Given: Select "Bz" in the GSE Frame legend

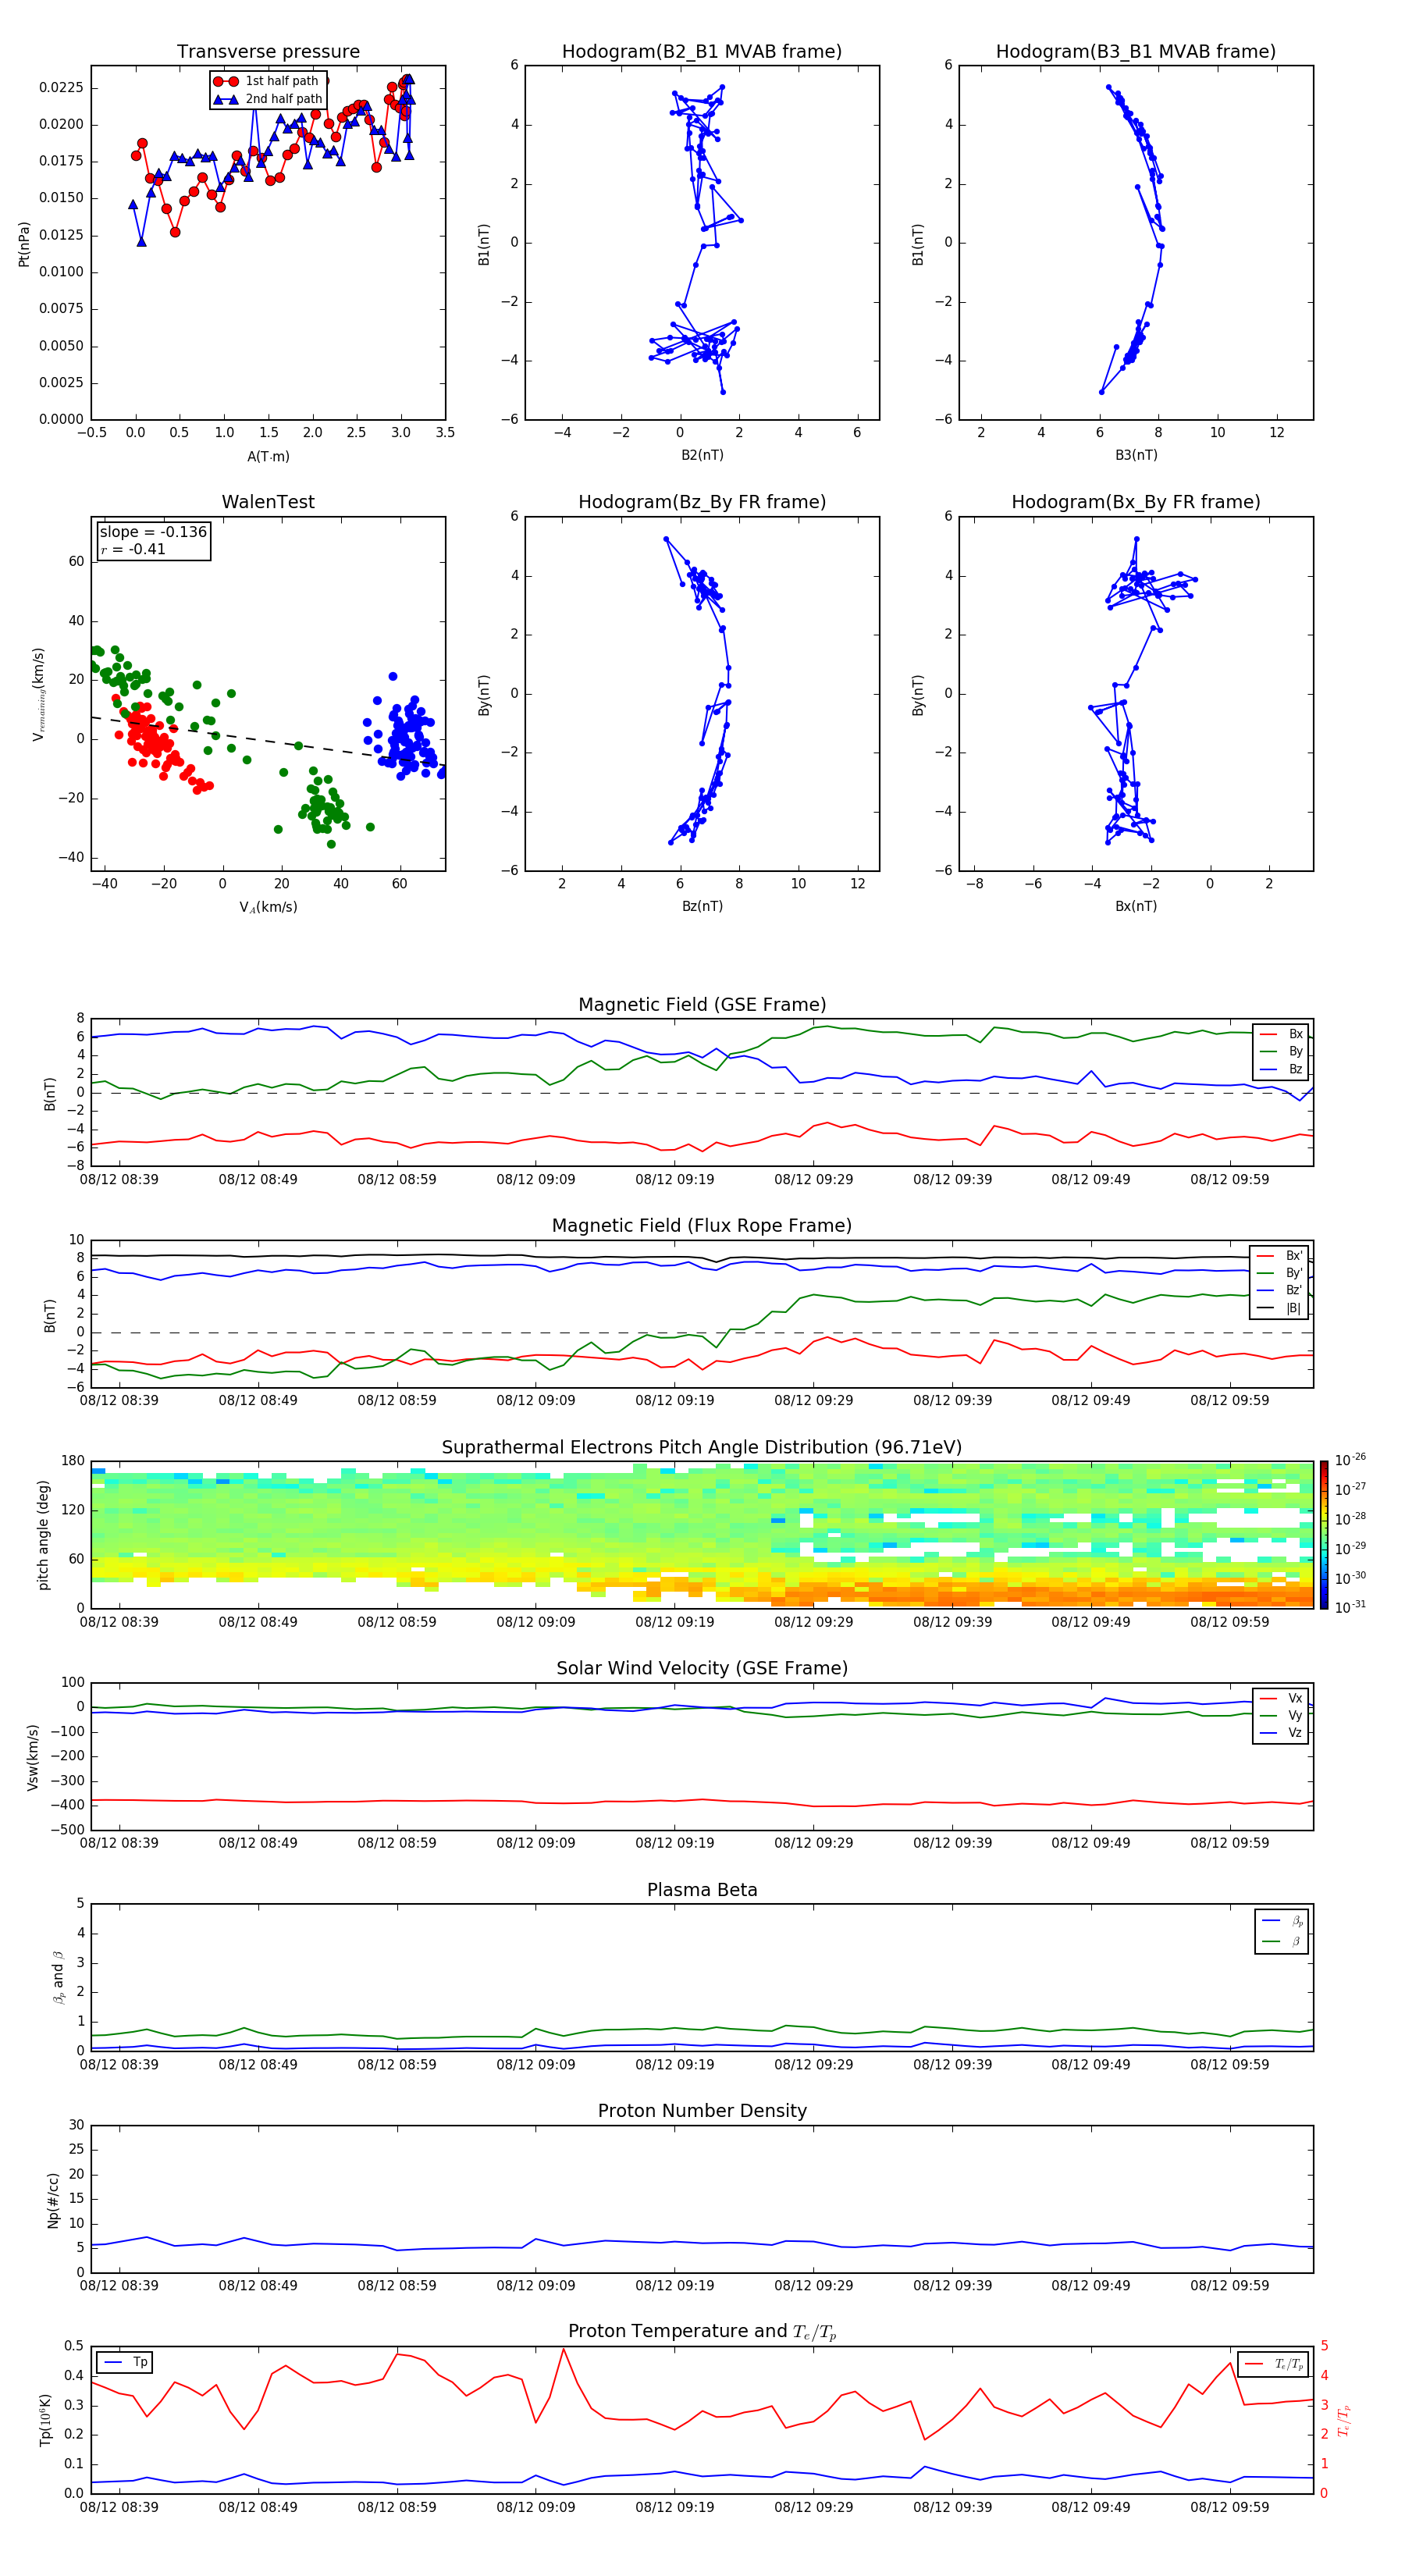Looking at the screenshot, I should tap(1282, 1069).
